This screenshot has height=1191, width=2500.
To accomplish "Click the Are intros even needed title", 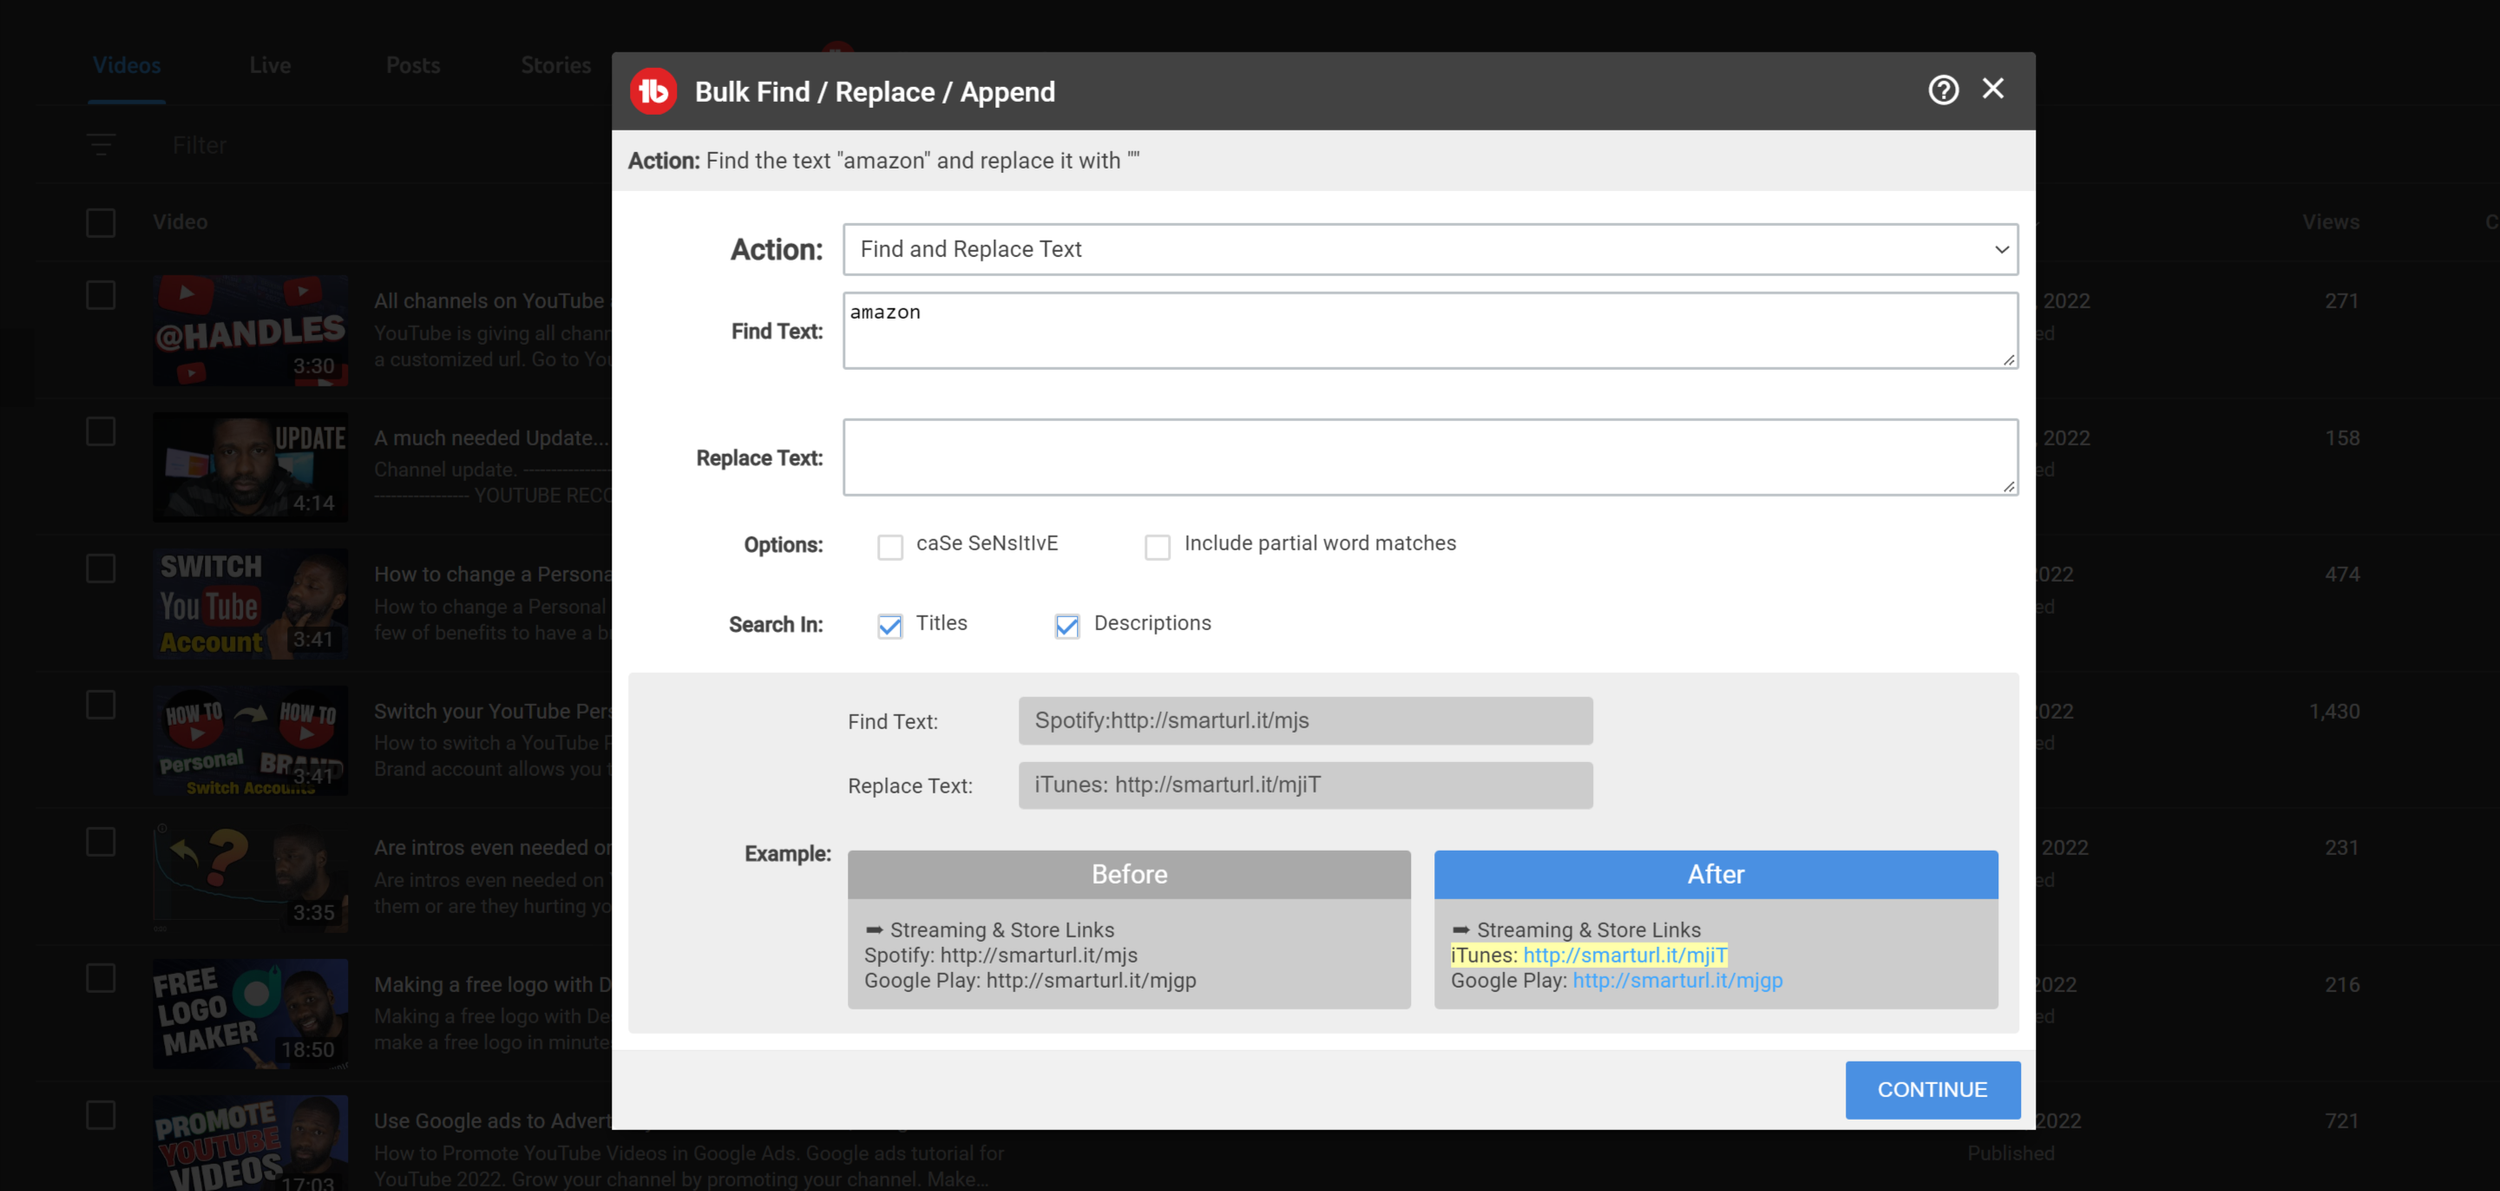I will [492, 848].
